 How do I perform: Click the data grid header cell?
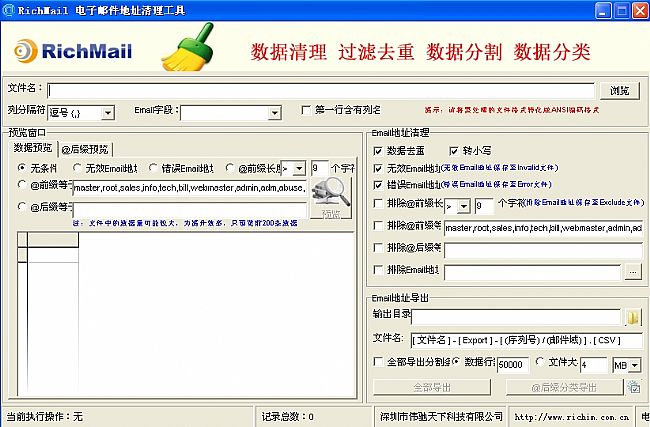click(x=53, y=240)
